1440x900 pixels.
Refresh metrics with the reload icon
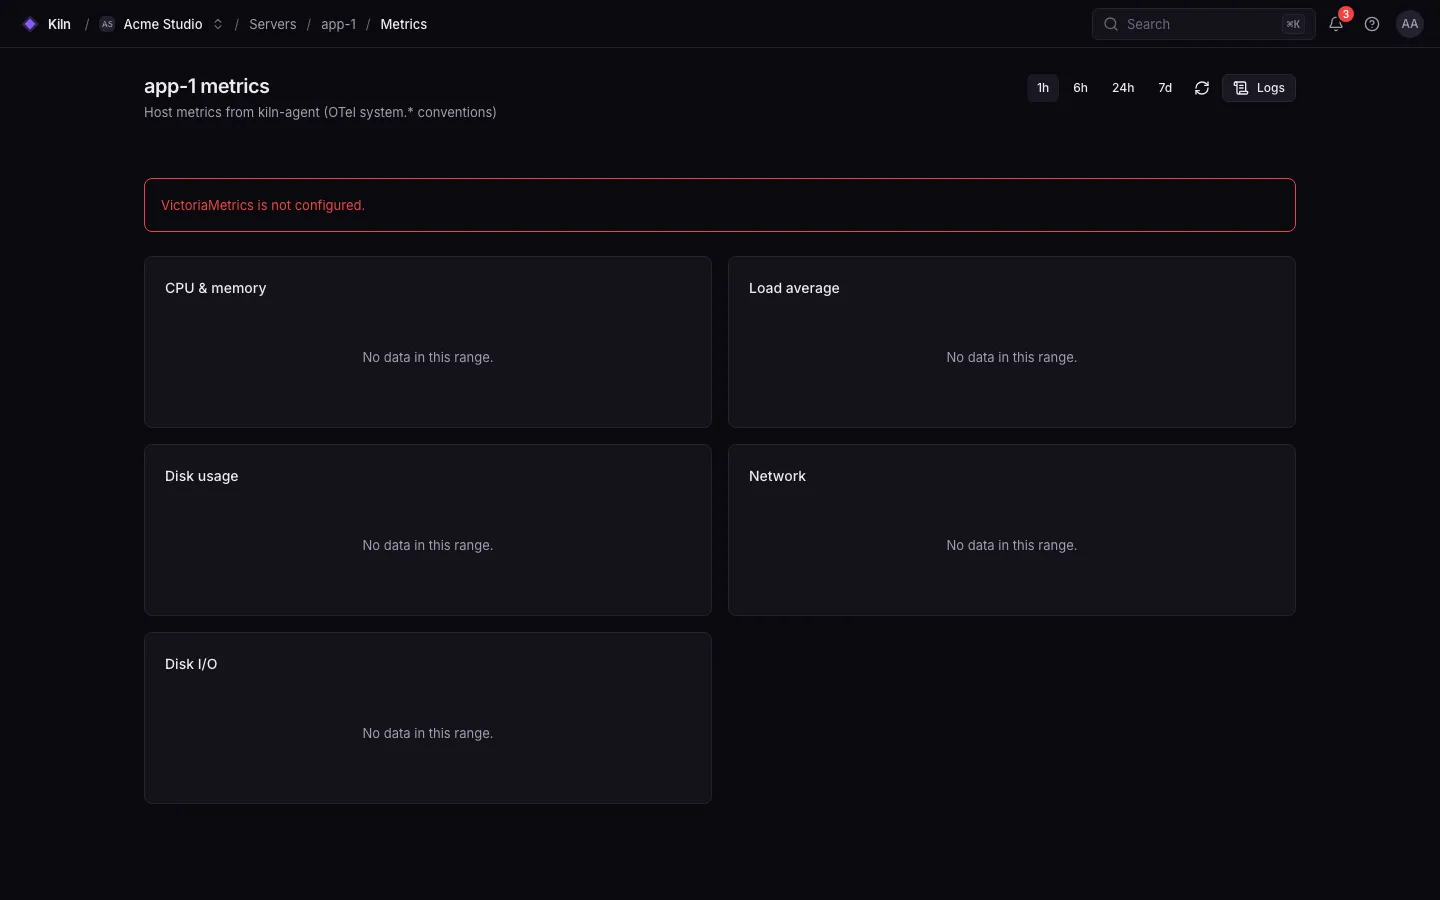(x=1202, y=88)
